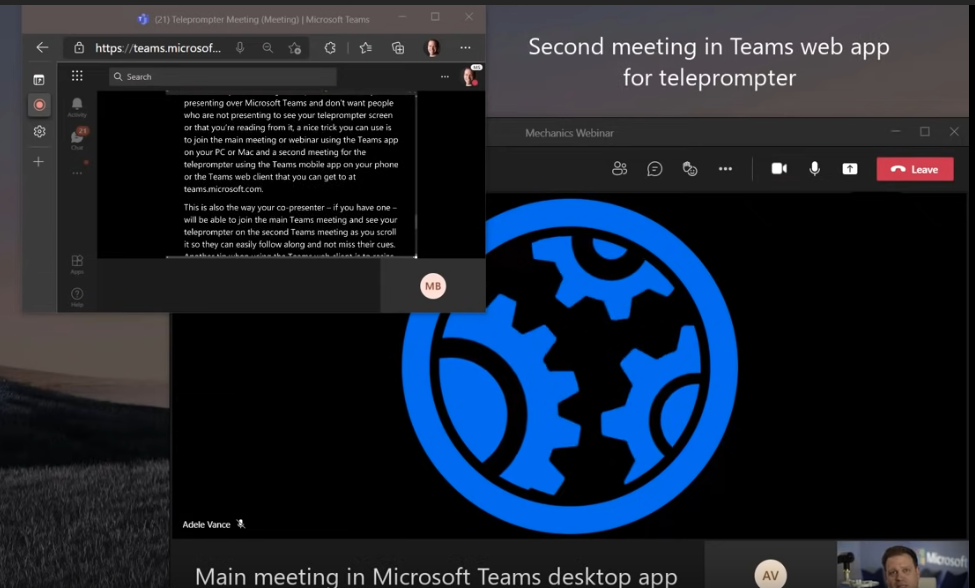Image resolution: width=975 pixels, height=588 pixels.
Task: Click the MB participant avatar tile
Action: tap(433, 286)
